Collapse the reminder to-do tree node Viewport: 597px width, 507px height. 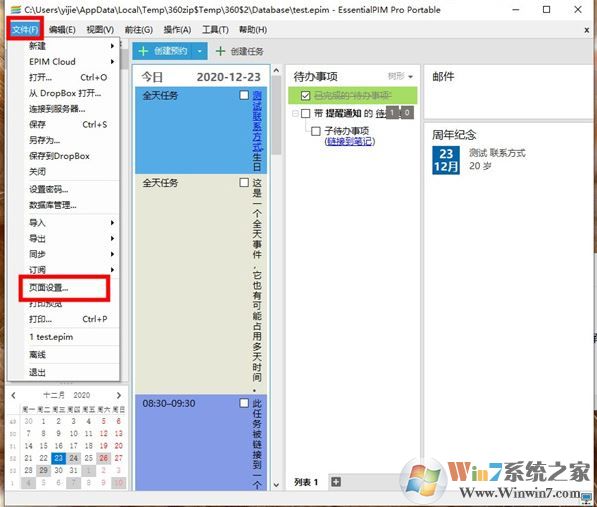tap(295, 113)
